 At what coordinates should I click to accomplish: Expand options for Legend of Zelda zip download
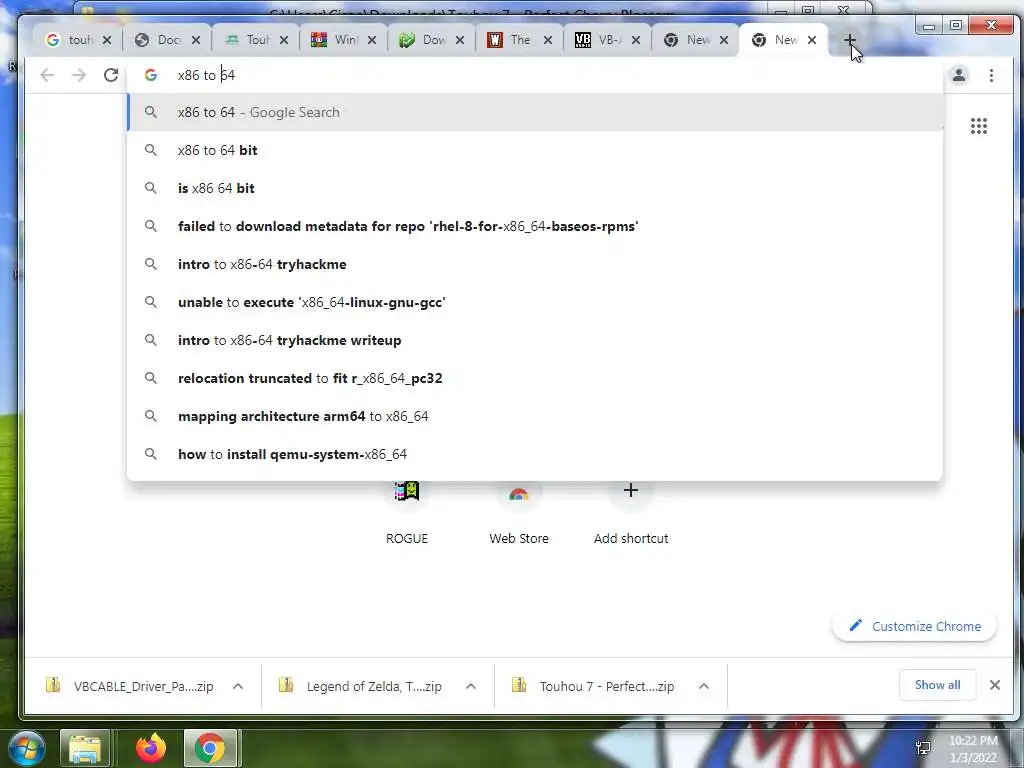coord(471,686)
